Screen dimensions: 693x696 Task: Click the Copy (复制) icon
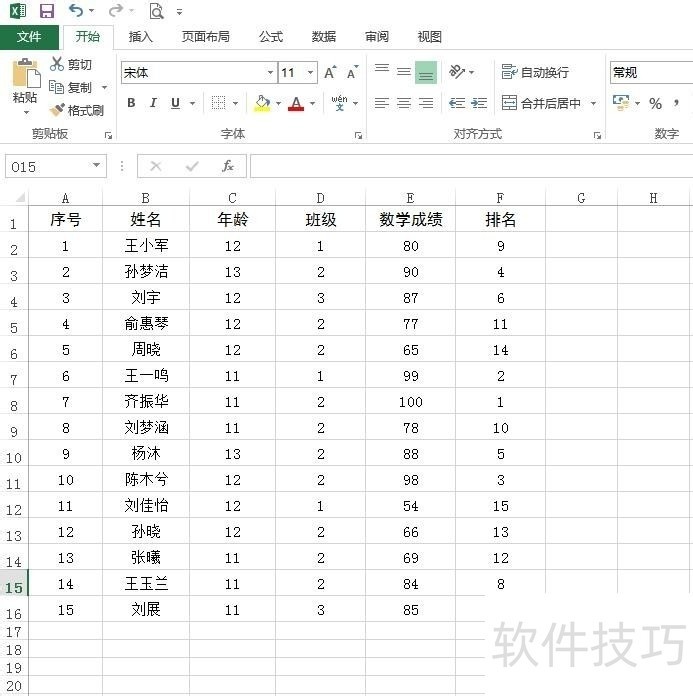pos(56,87)
